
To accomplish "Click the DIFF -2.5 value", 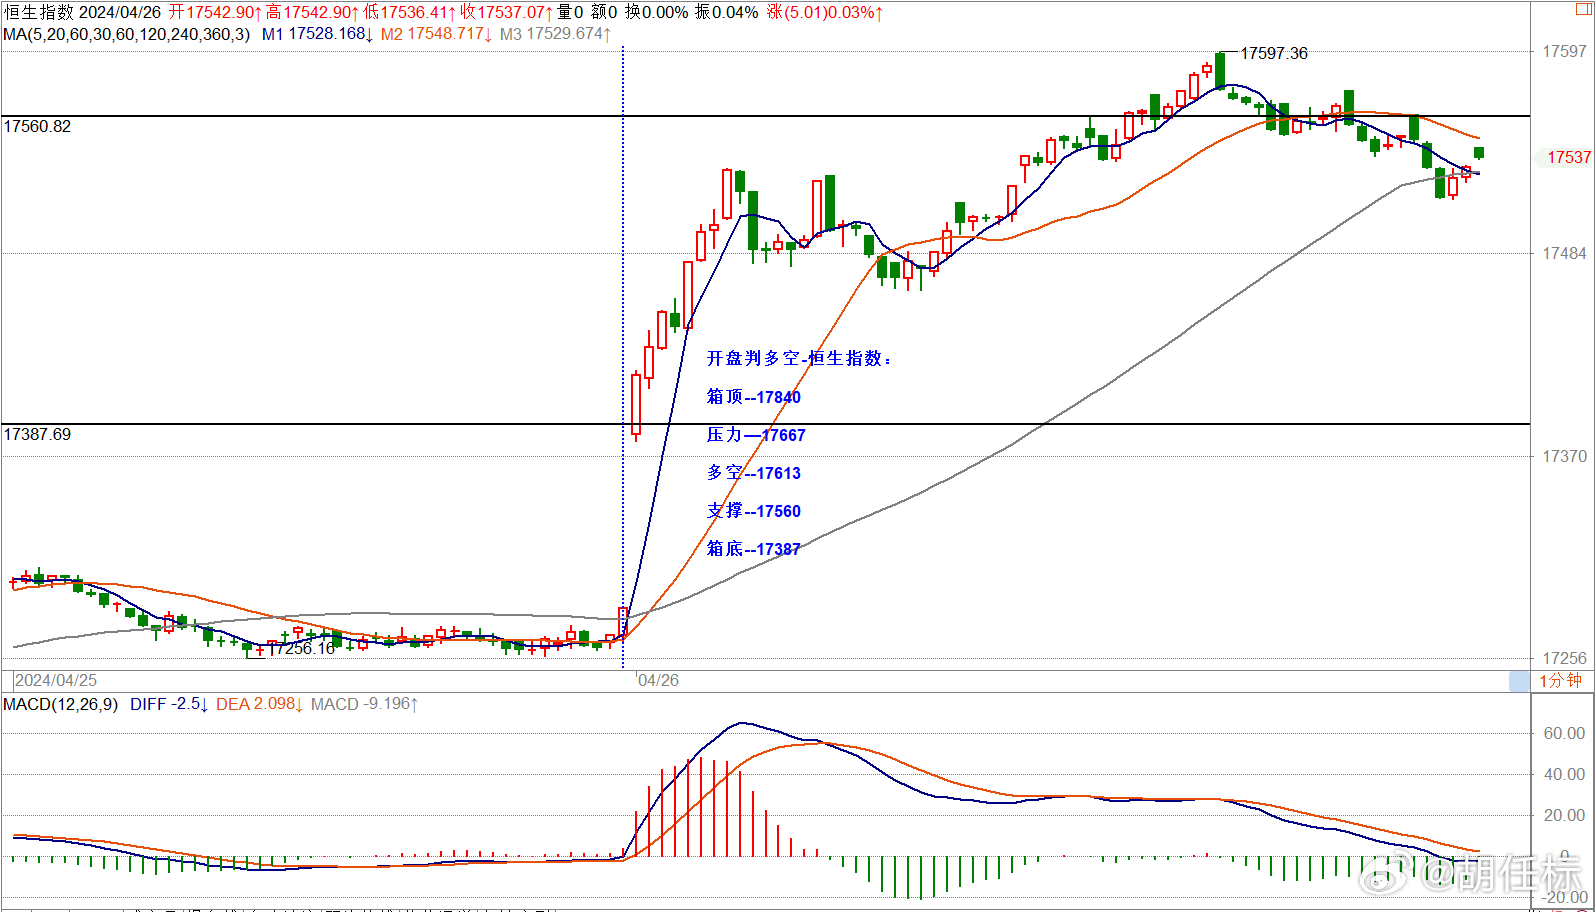I will pyautogui.click(x=169, y=704).
